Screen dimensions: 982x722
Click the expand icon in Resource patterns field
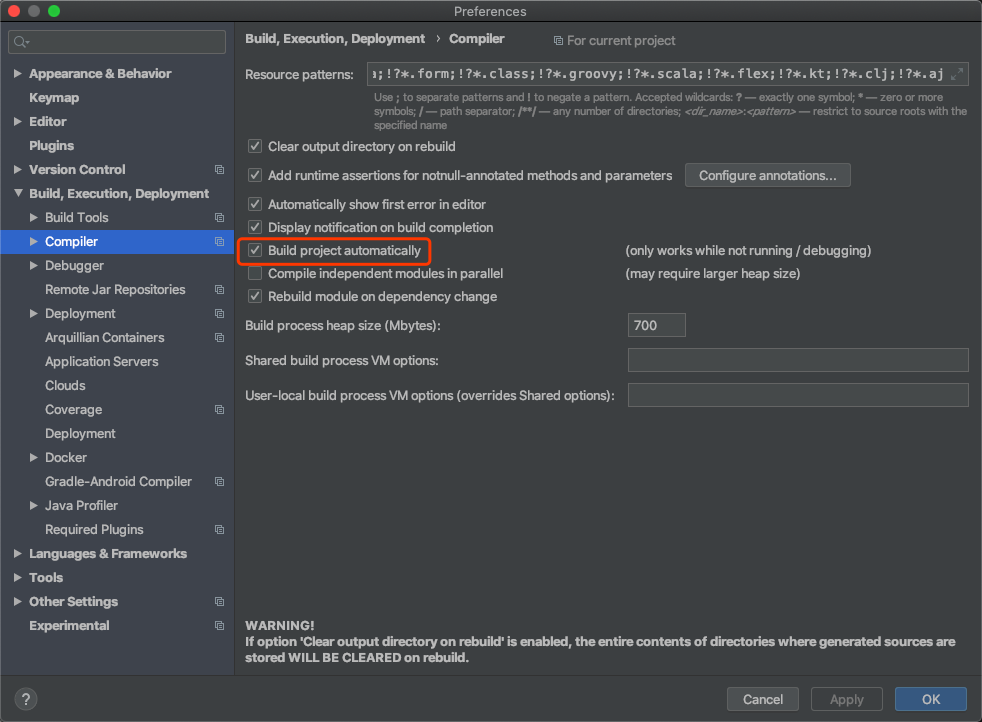[x=956, y=74]
